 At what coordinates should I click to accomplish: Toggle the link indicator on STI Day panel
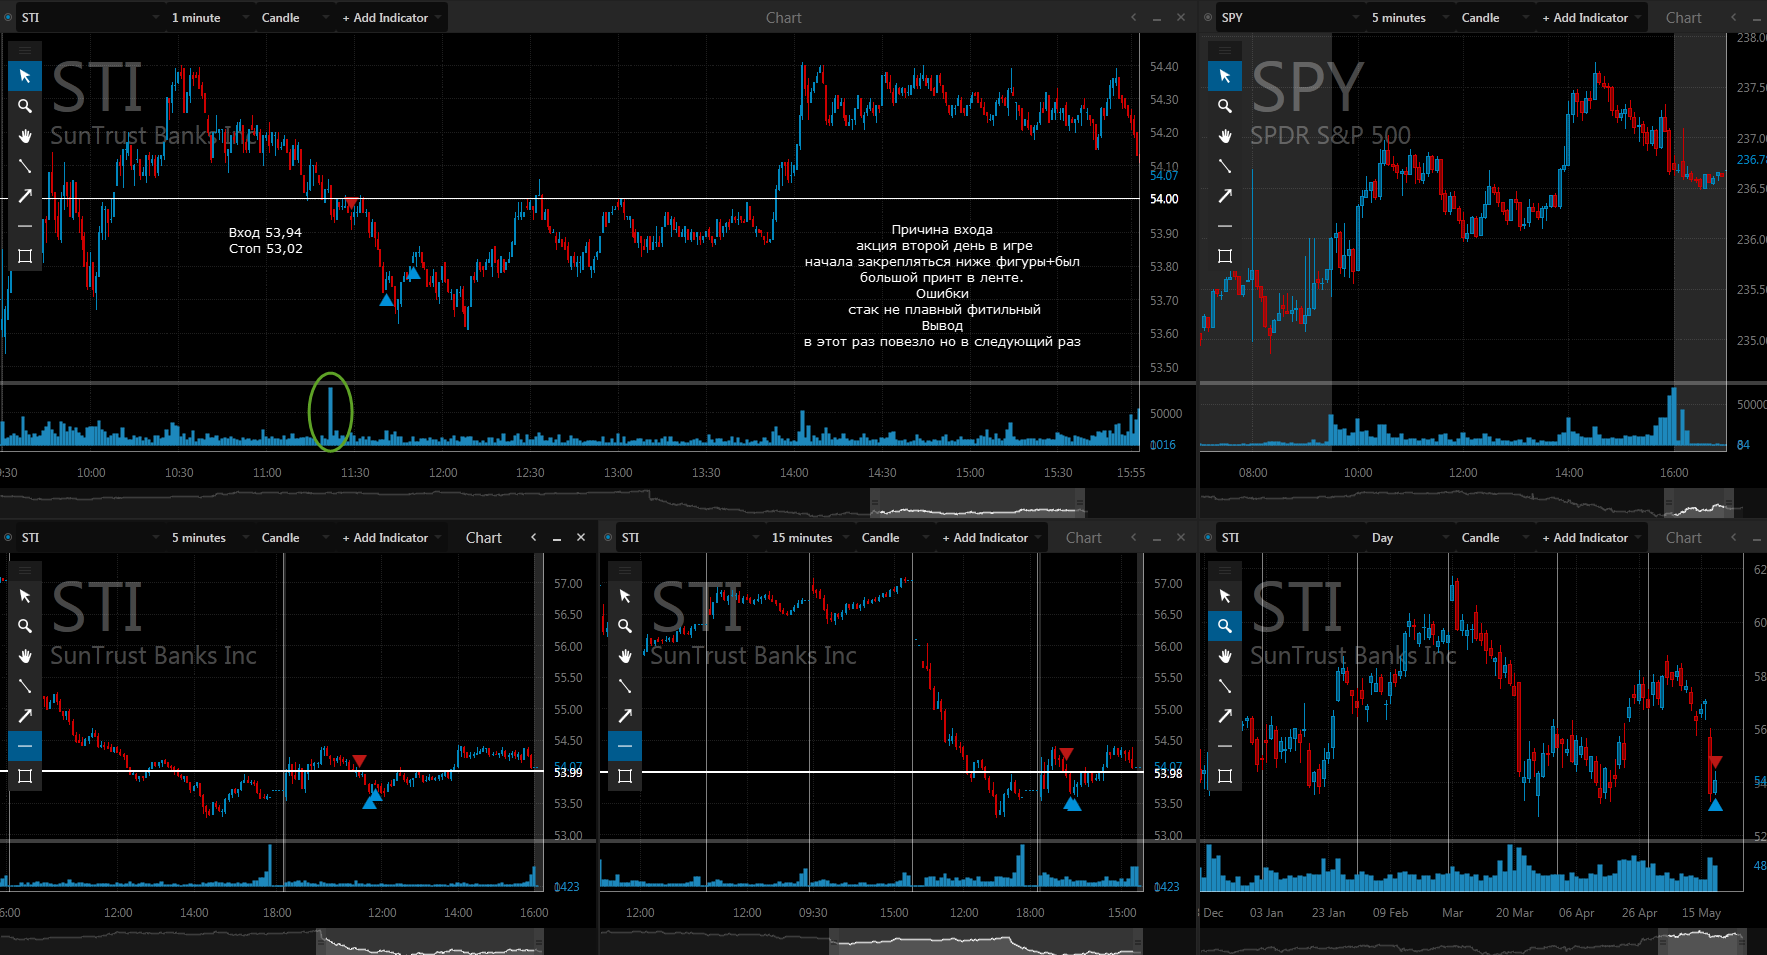tap(1209, 537)
